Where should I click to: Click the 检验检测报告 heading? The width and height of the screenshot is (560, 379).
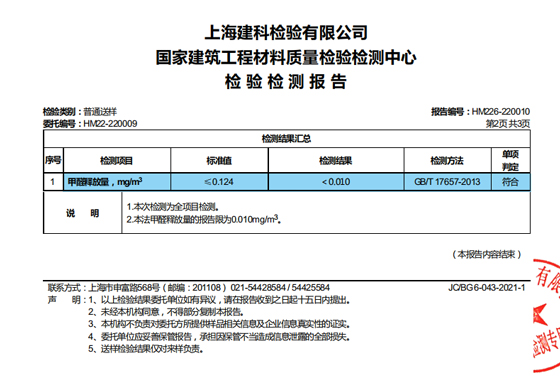tap(286, 81)
